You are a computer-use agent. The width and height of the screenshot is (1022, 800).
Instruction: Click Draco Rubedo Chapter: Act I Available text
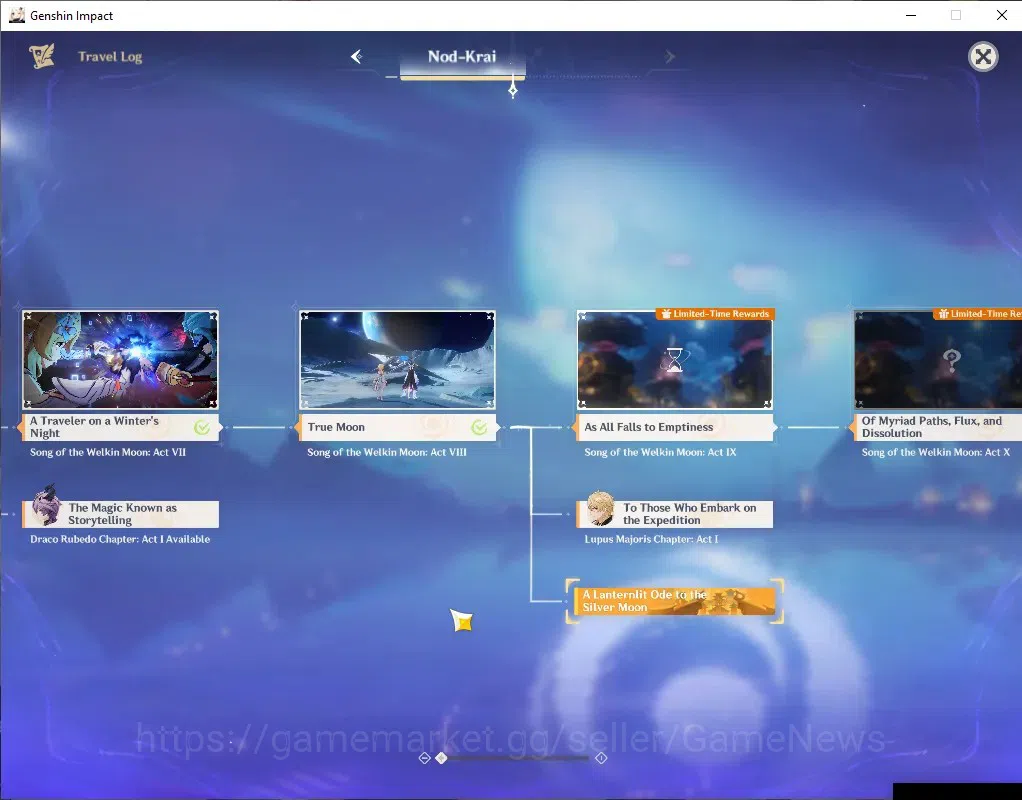120,539
